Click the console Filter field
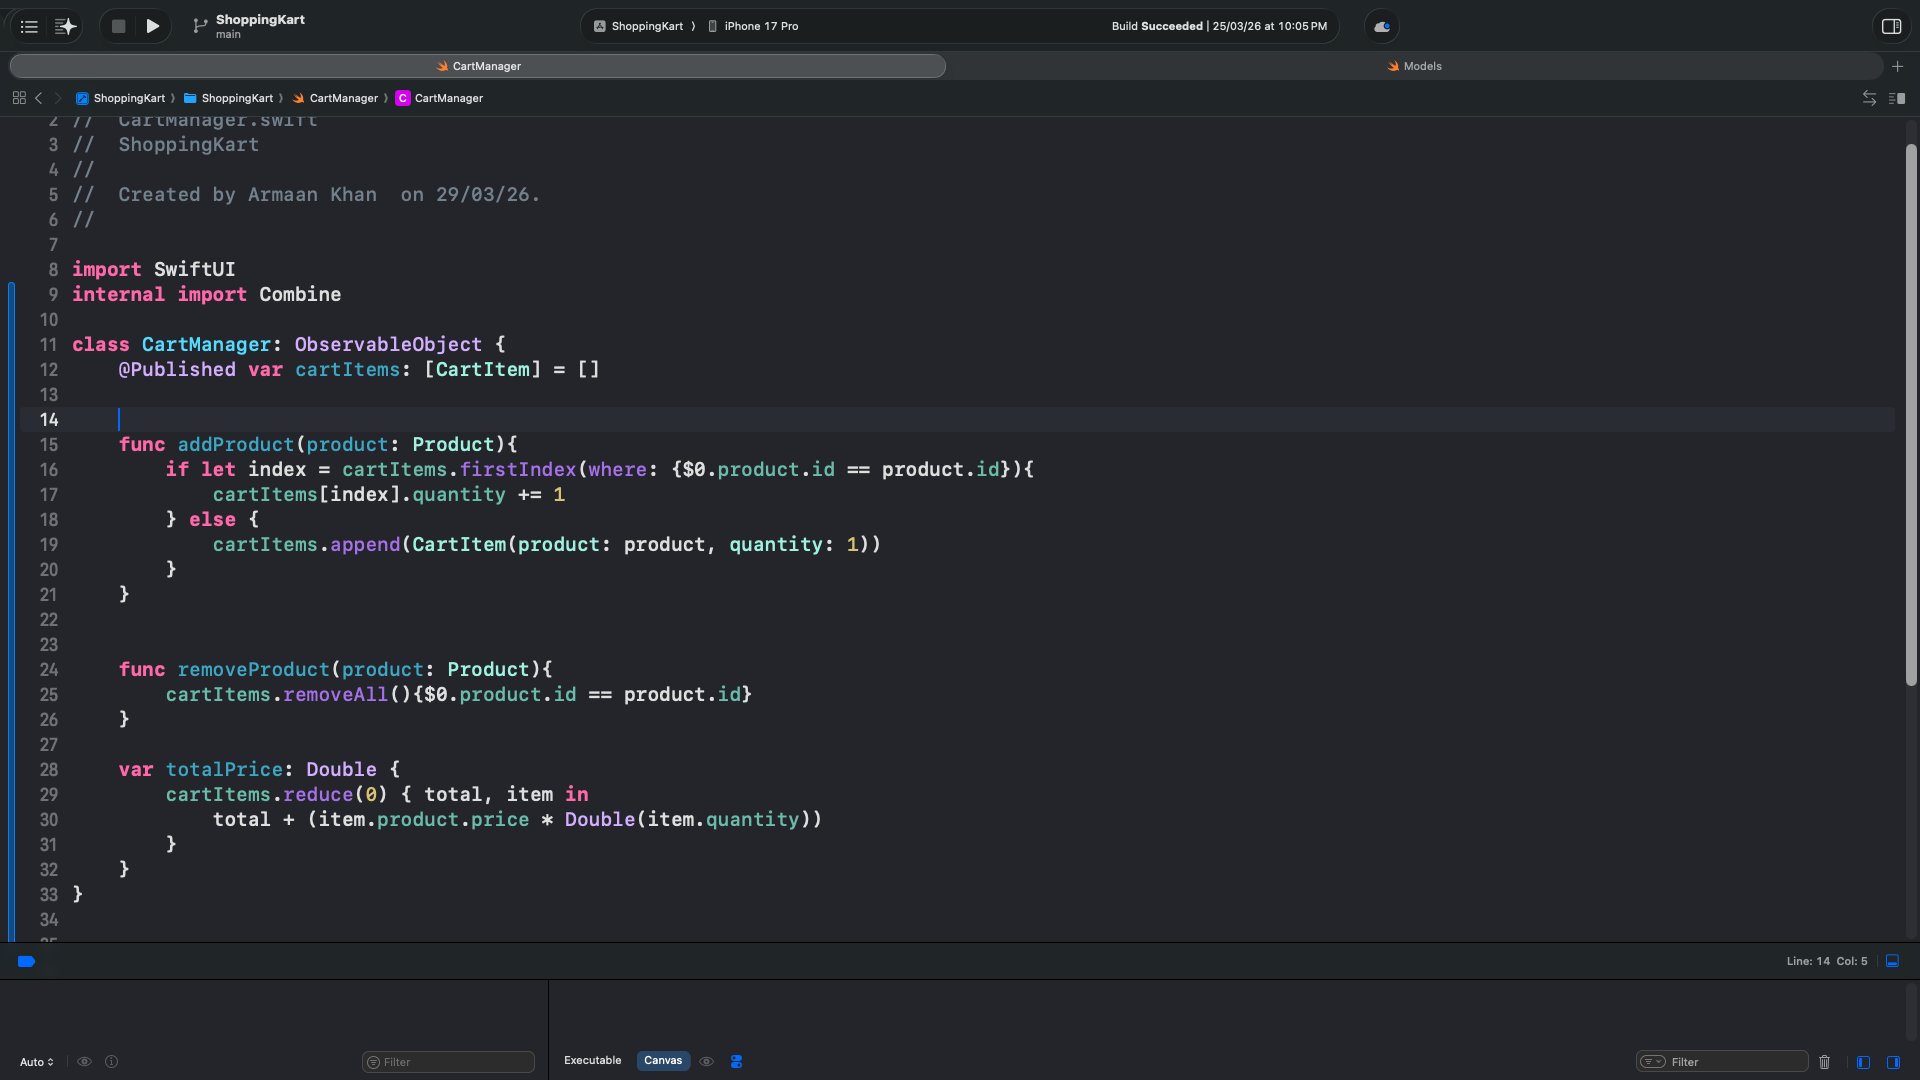This screenshot has height=1080, width=1920. pos(1732,1062)
